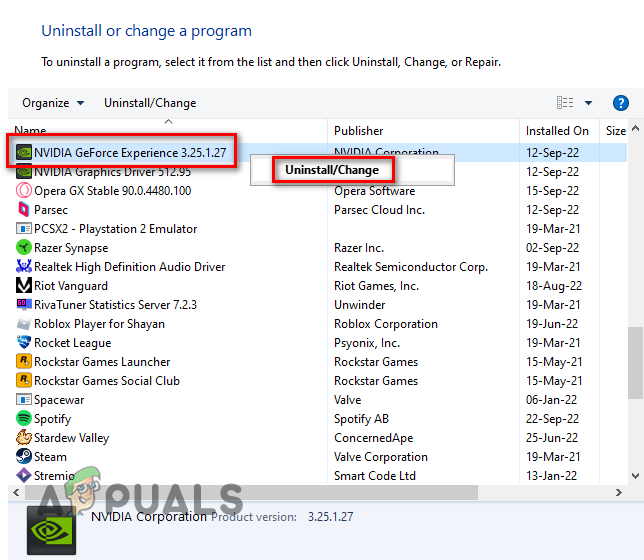Expand the view options dropdown arrow
This screenshot has height=560, width=644.
588,103
